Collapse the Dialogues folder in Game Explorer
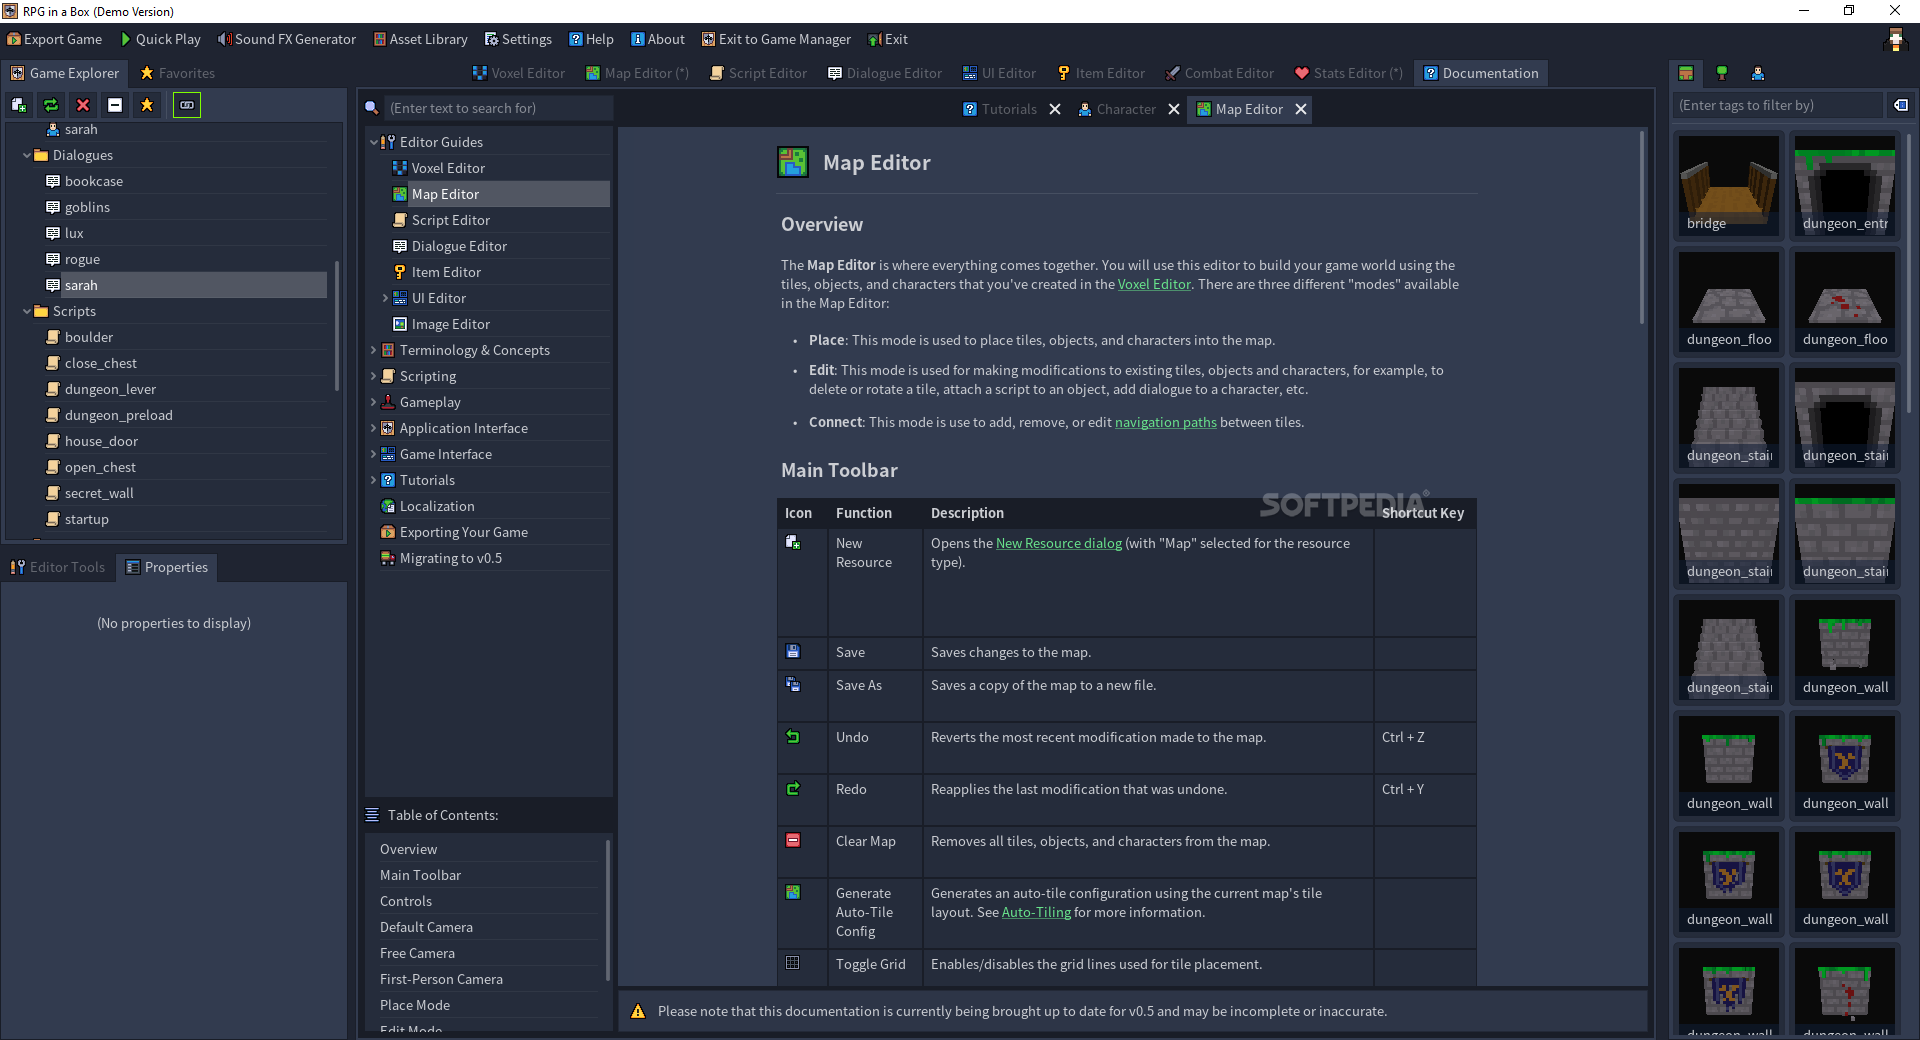1920x1040 pixels. click(x=27, y=155)
